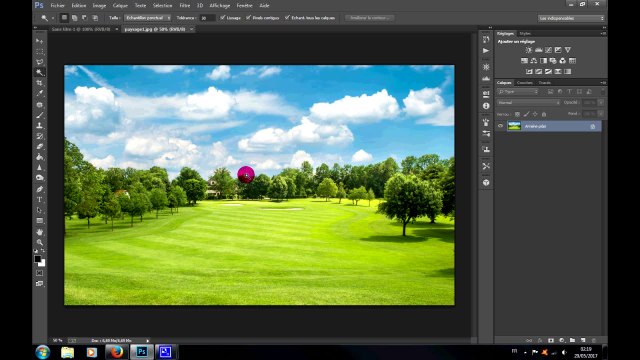This screenshot has height=360, width=640.
Task: Add a Channel Mixer adjustment
Action: [x=562, y=61]
